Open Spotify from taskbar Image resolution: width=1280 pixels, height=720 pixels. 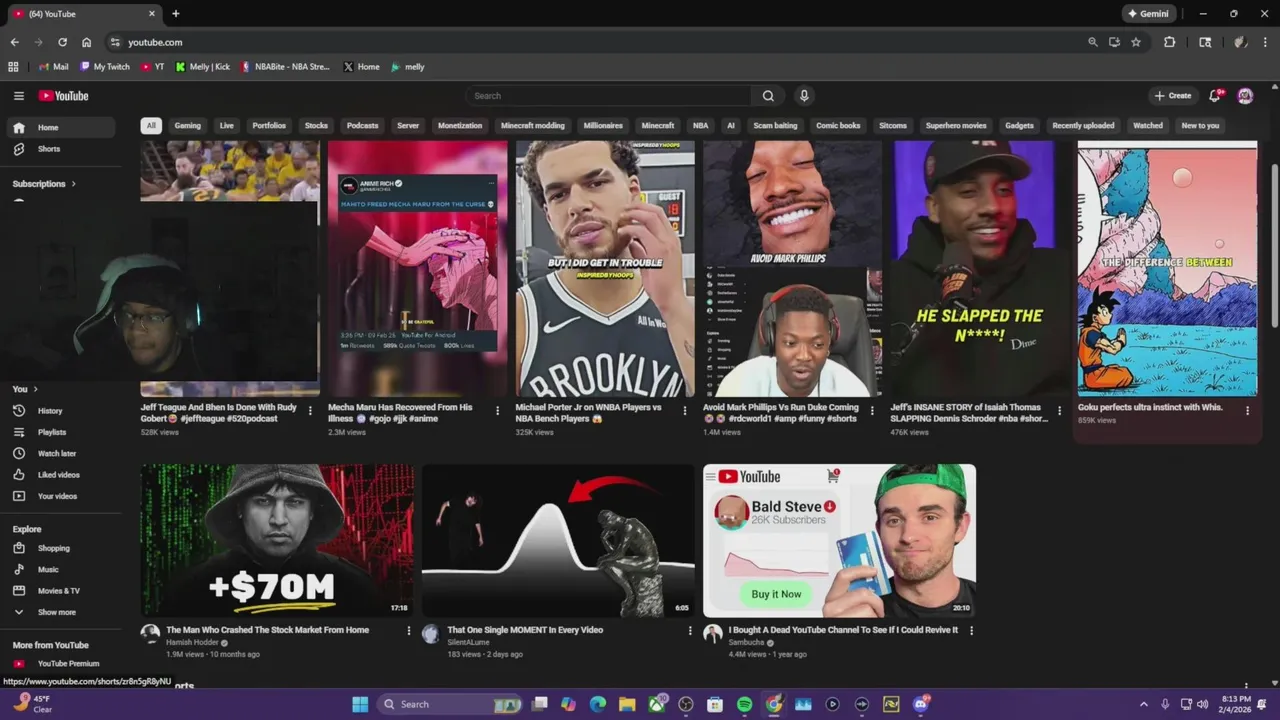click(744, 704)
